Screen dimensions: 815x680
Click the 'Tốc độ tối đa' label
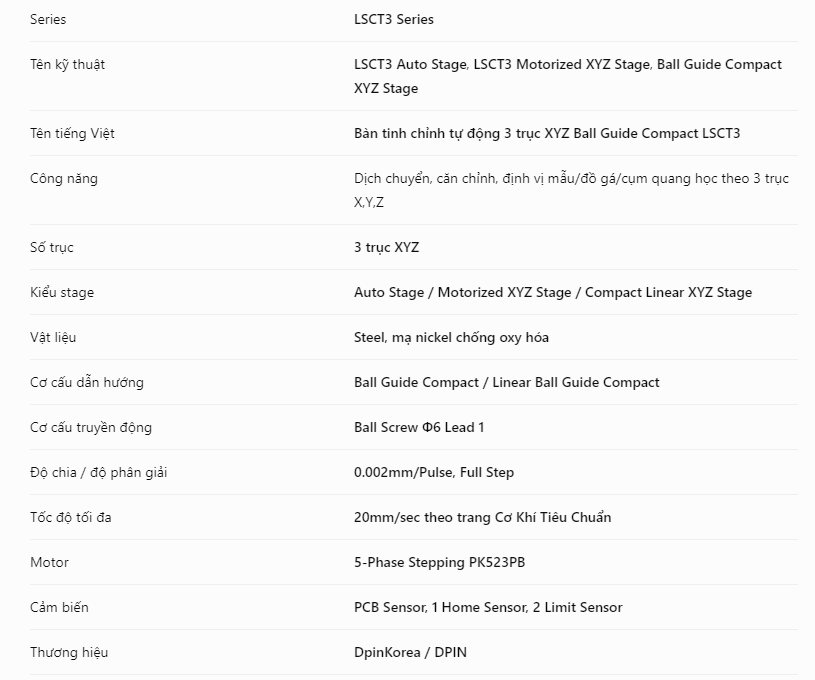[x=71, y=518]
